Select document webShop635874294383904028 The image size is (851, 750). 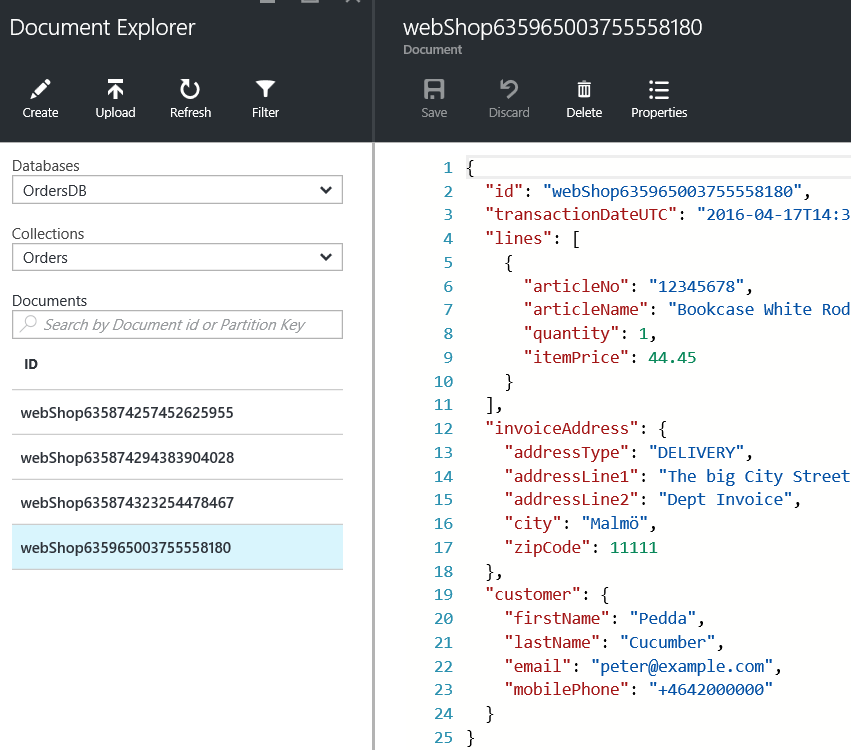(x=127, y=457)
